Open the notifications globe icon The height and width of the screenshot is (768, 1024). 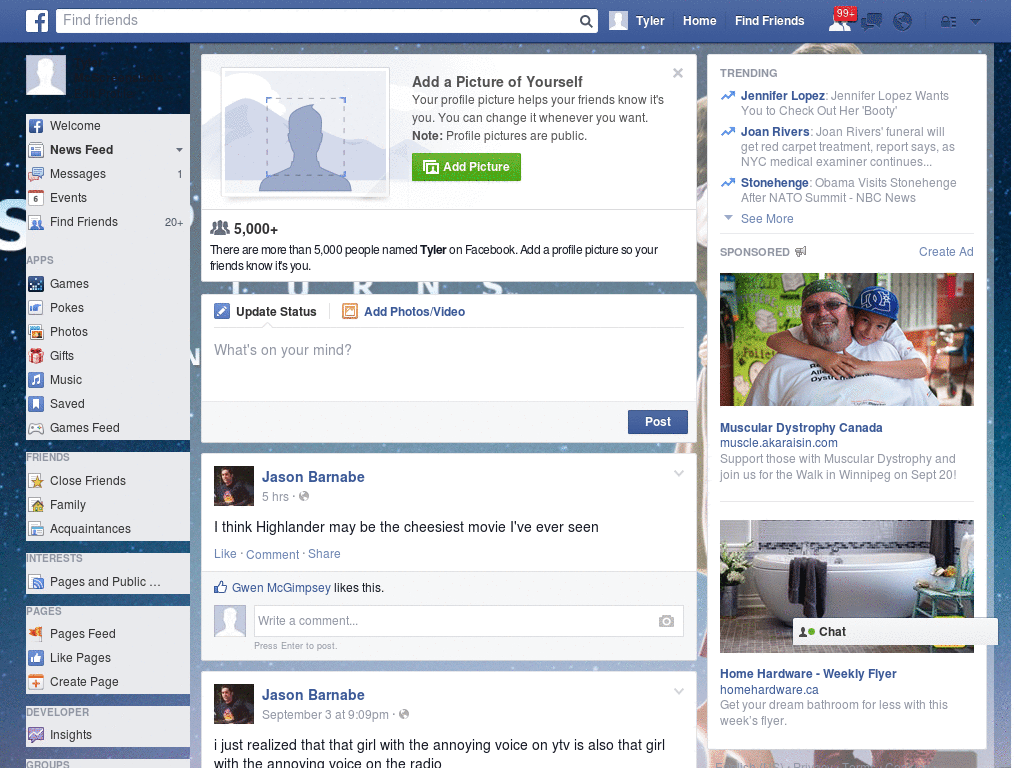pyautogui.click(x=903, y=22)
